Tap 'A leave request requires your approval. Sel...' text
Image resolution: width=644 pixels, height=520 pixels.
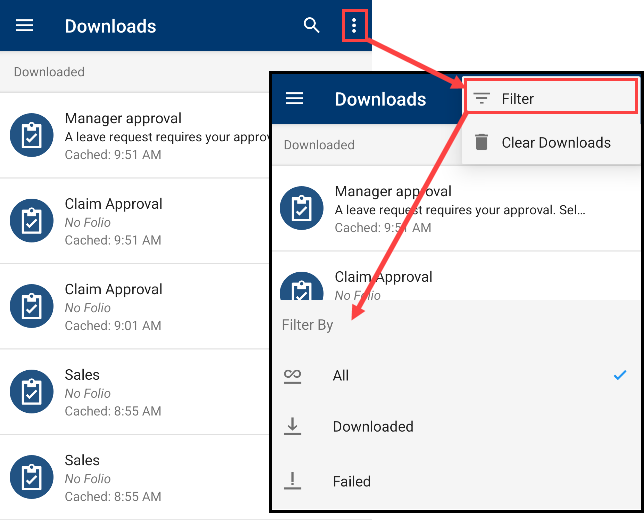(460, 210)
